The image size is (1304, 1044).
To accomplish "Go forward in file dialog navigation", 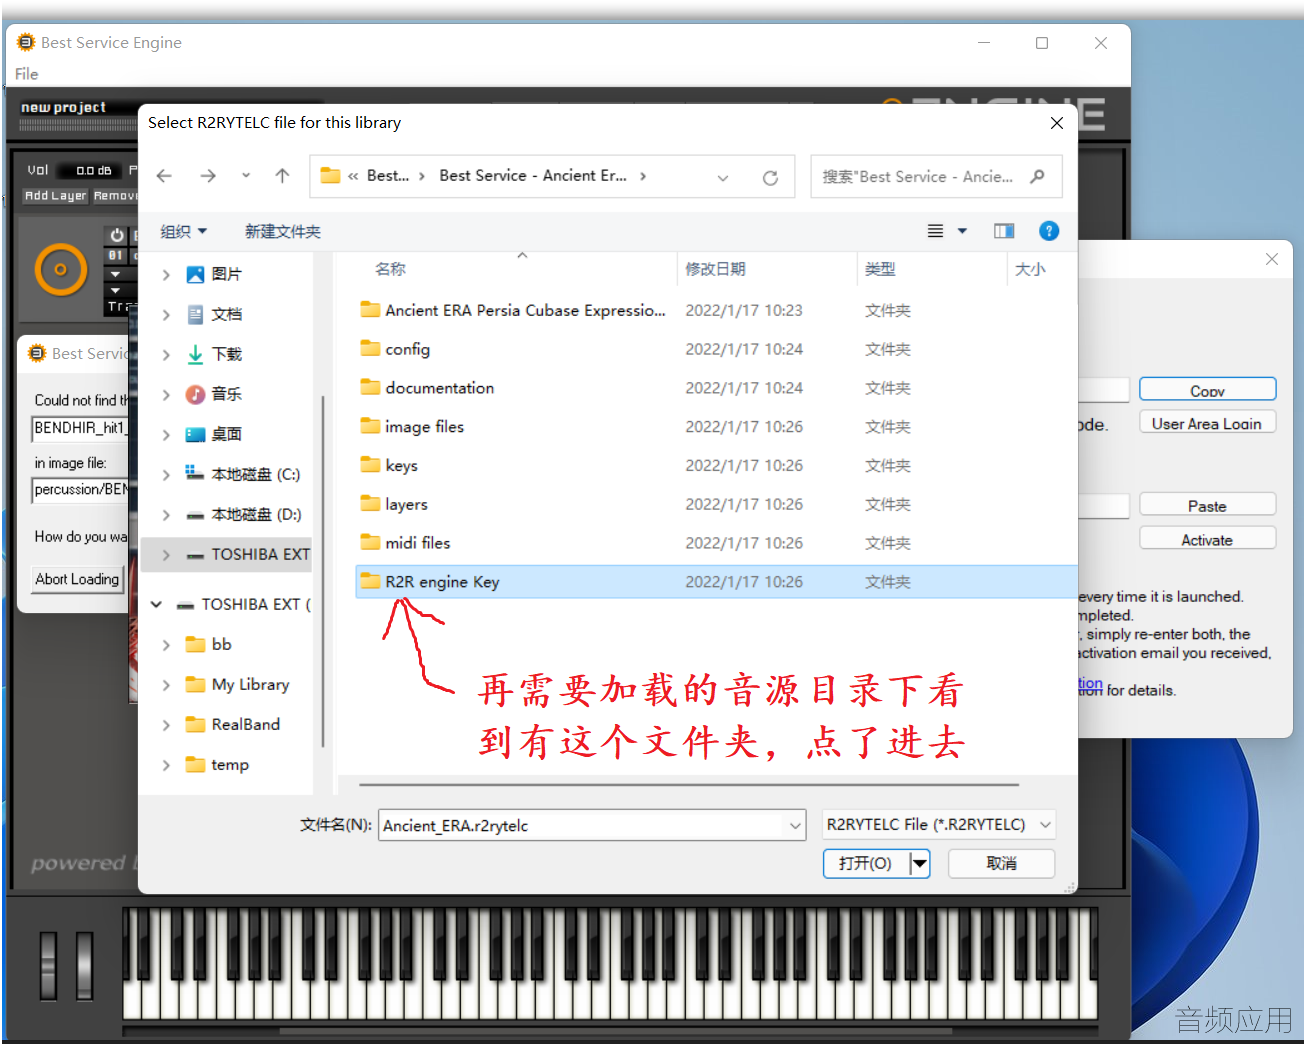I will pyautogui.click(x=208, y=176).
